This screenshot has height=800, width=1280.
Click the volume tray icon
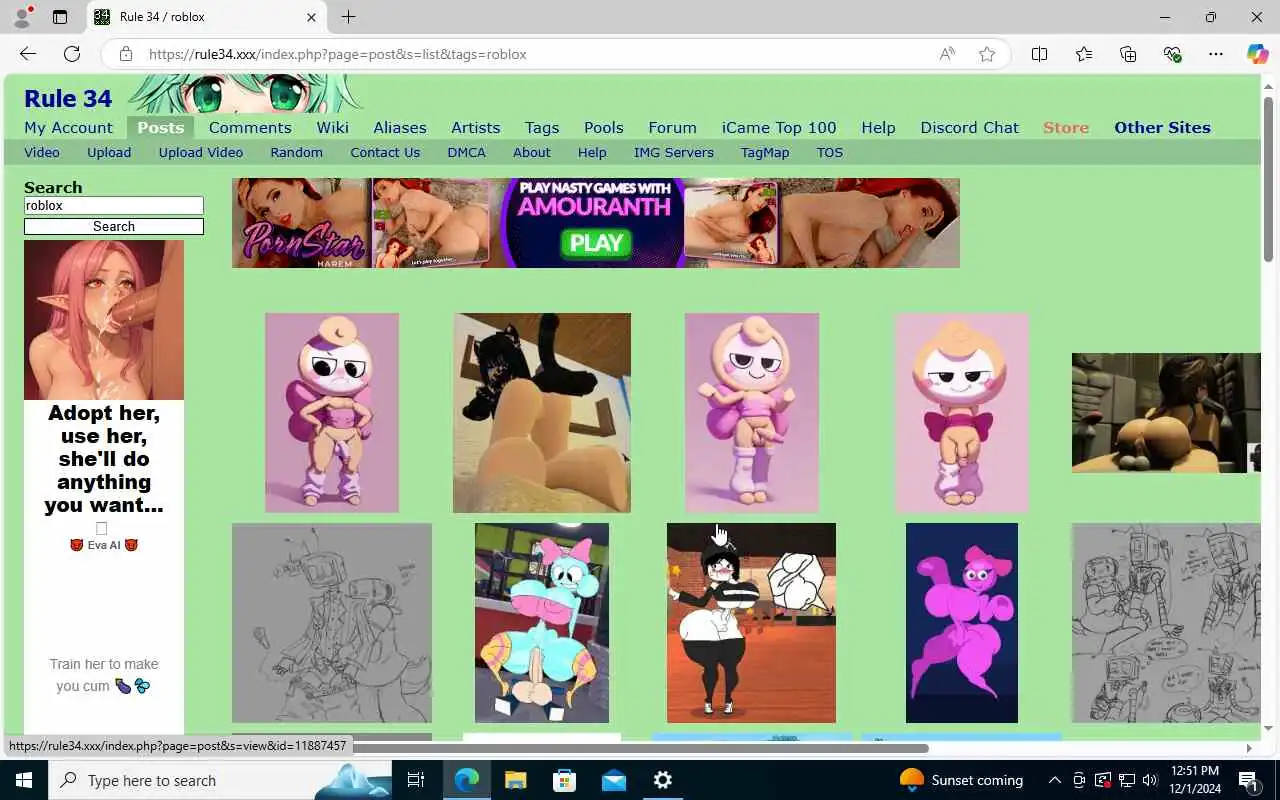coord(1150,780)
